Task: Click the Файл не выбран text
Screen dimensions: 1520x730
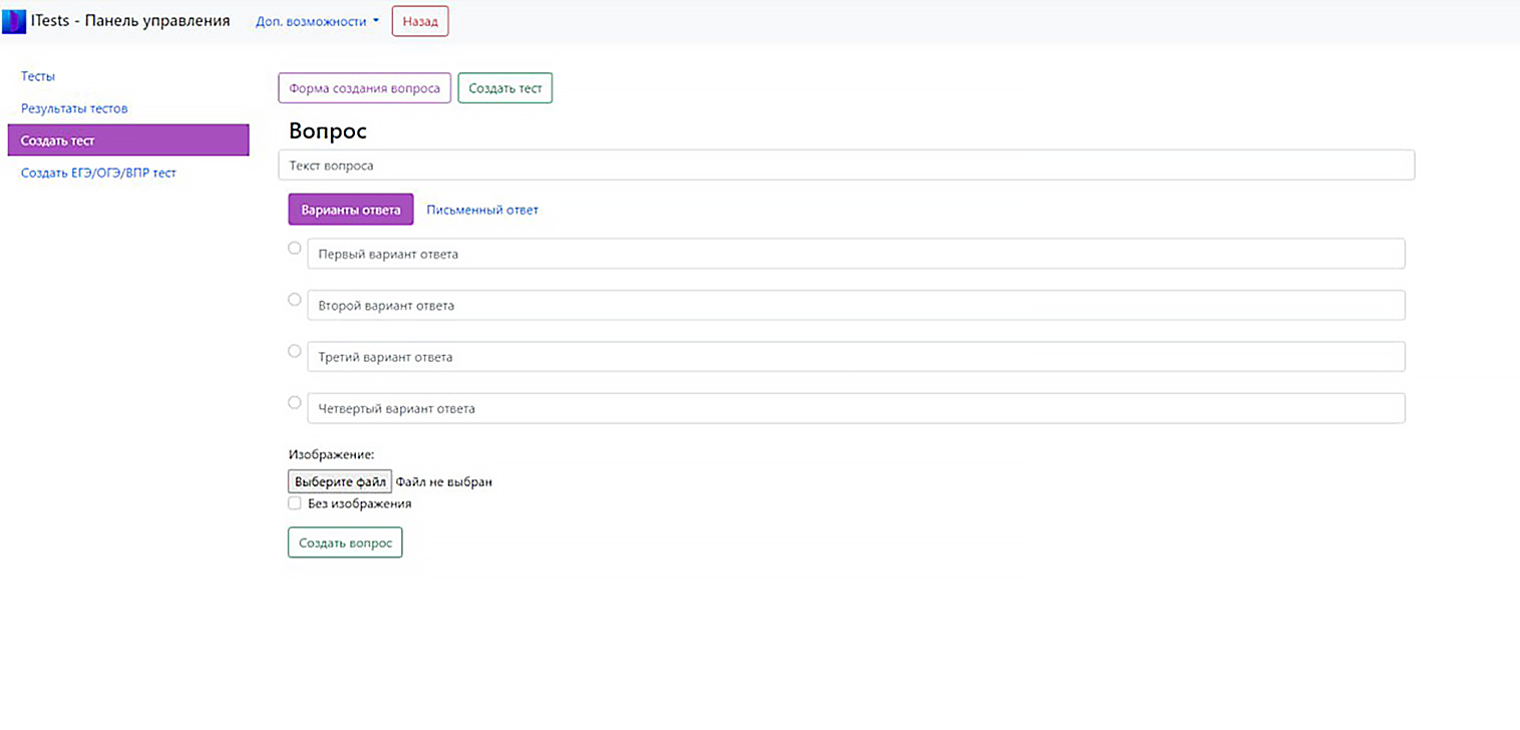Action: (x=444, y=482)
